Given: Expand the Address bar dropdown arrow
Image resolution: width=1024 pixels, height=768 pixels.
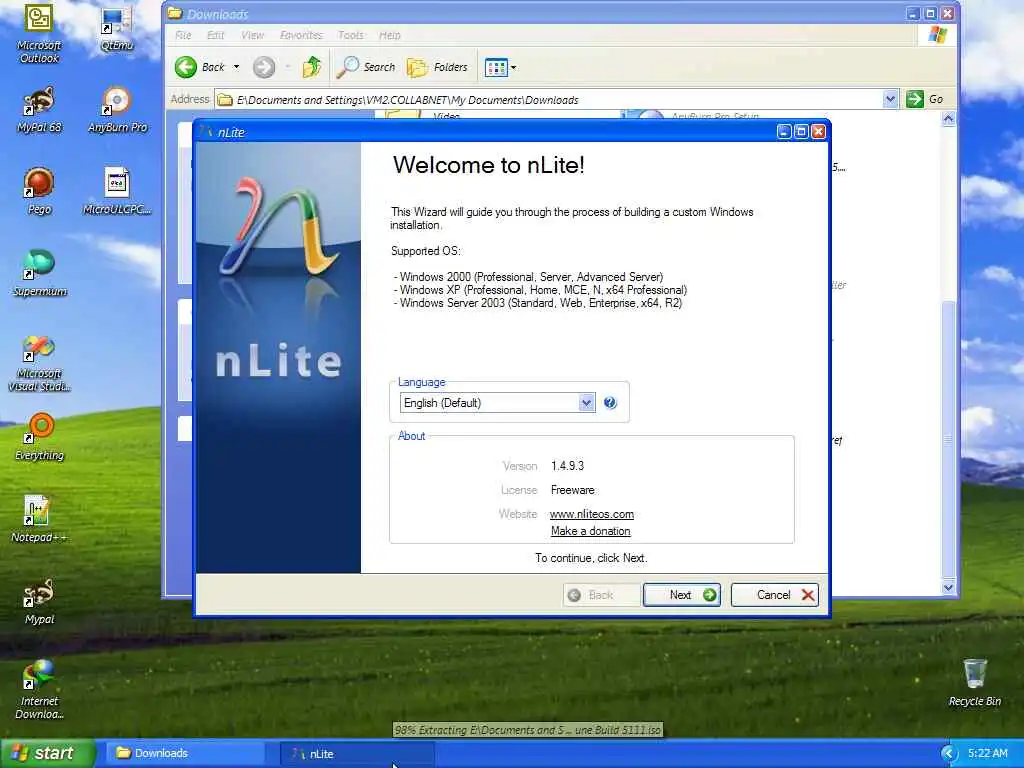Looking at the screenshot, I should [x=889, y=99].
